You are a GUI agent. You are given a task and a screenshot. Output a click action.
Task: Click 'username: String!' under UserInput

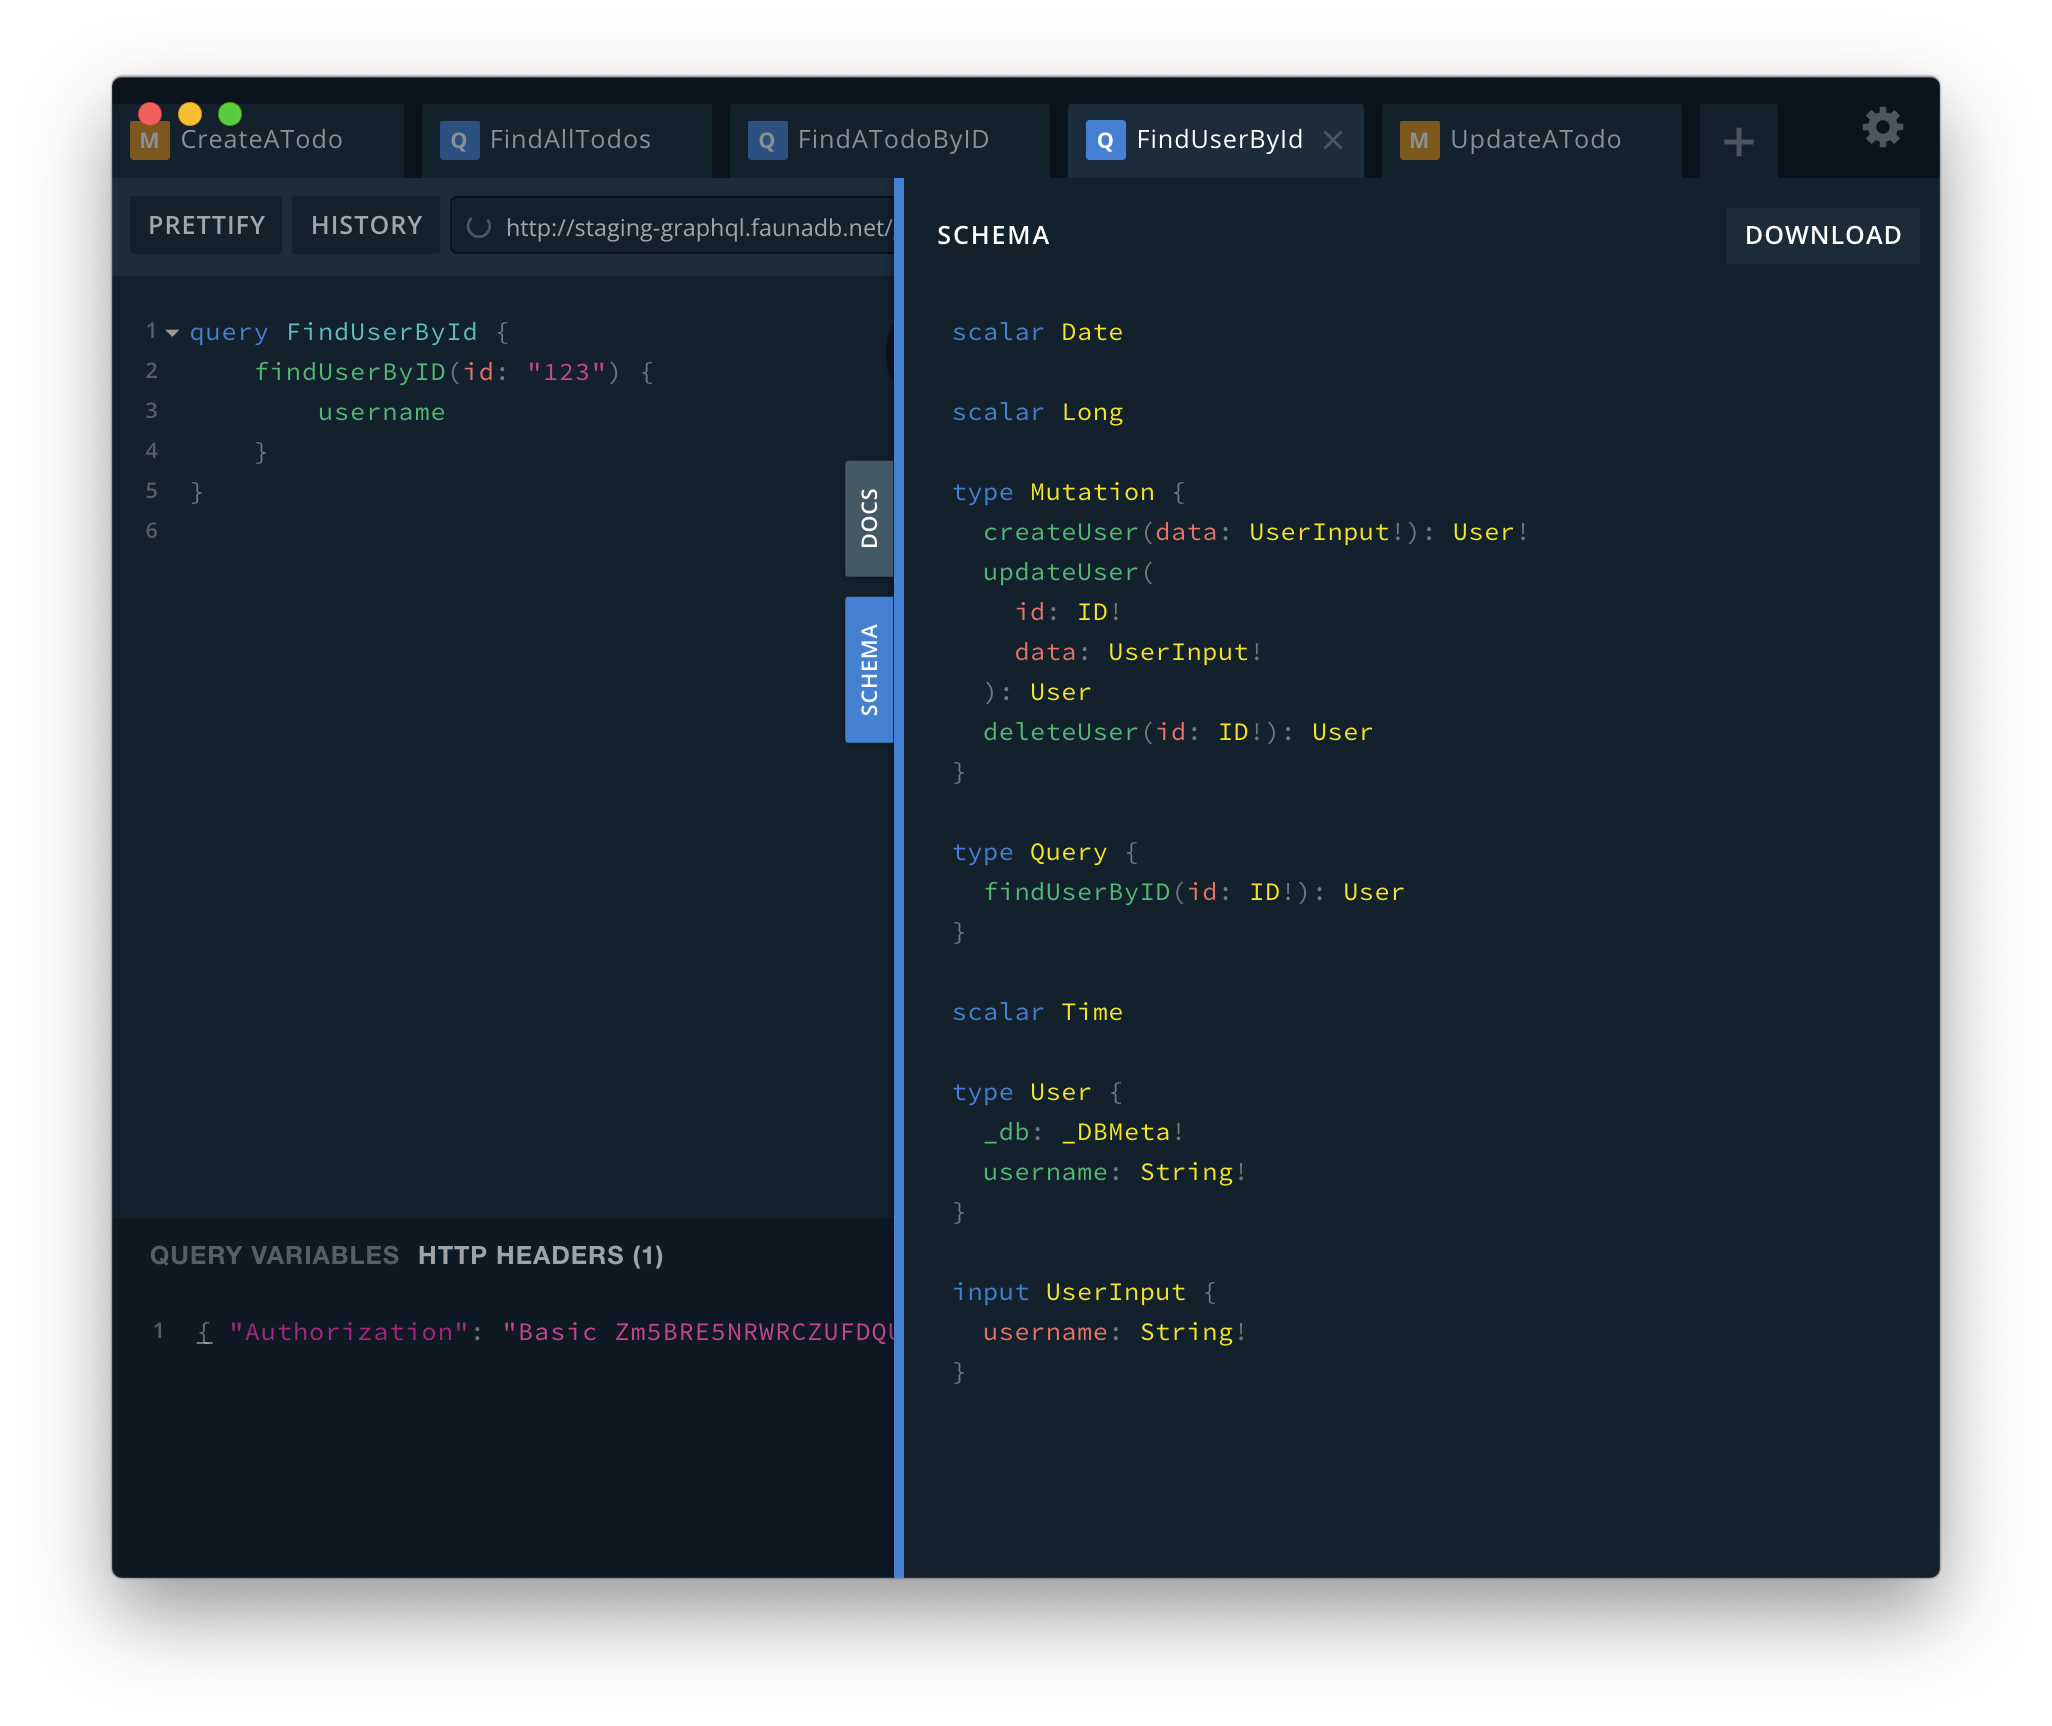click(x=1114, y=1332)
